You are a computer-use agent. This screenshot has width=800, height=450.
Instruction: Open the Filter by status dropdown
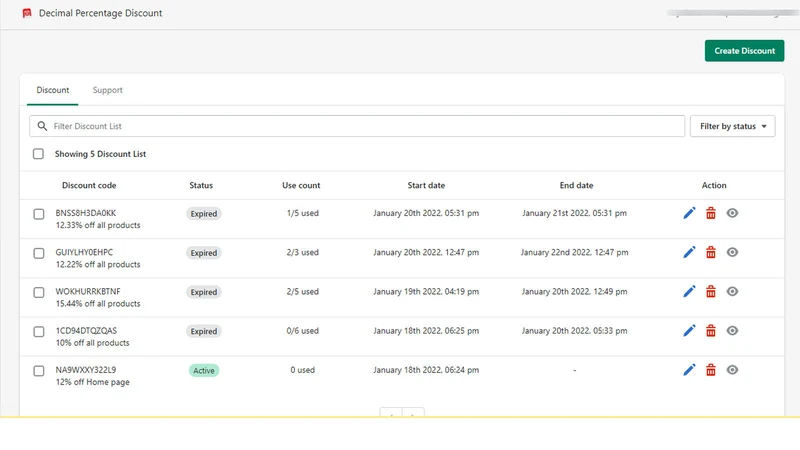pyautogui.click(x=733, y=126)
